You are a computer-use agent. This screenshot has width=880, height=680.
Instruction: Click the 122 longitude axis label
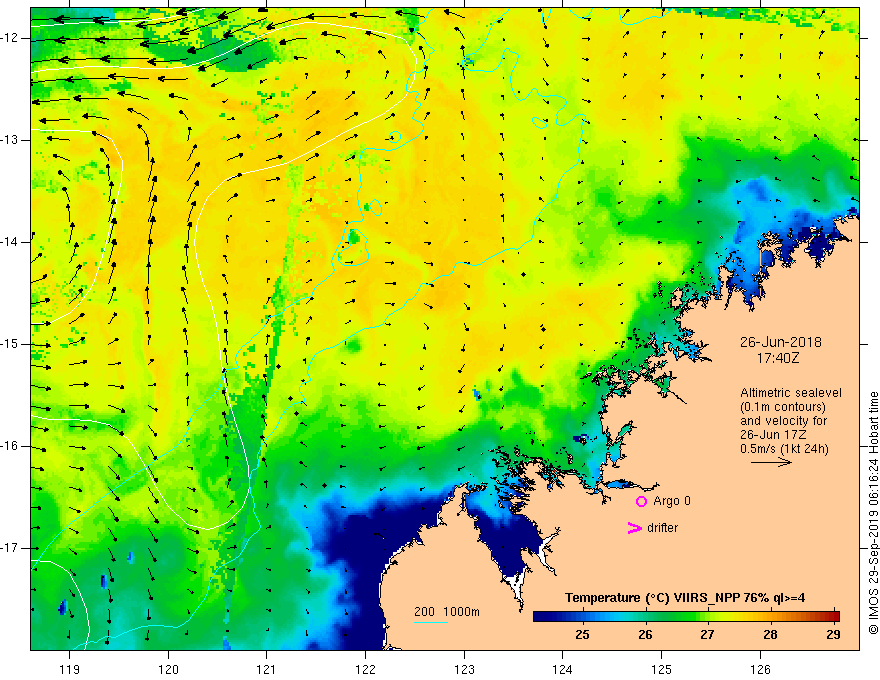pos(365,669)
